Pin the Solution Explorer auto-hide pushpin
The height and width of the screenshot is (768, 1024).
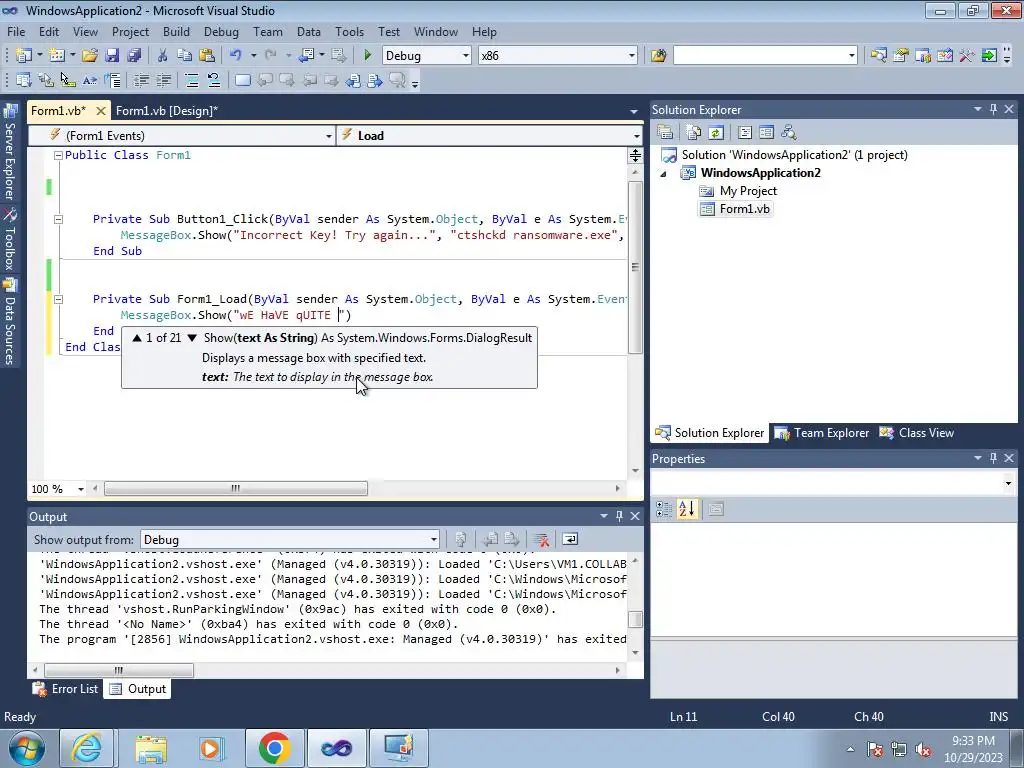click(x=993, y=109)
